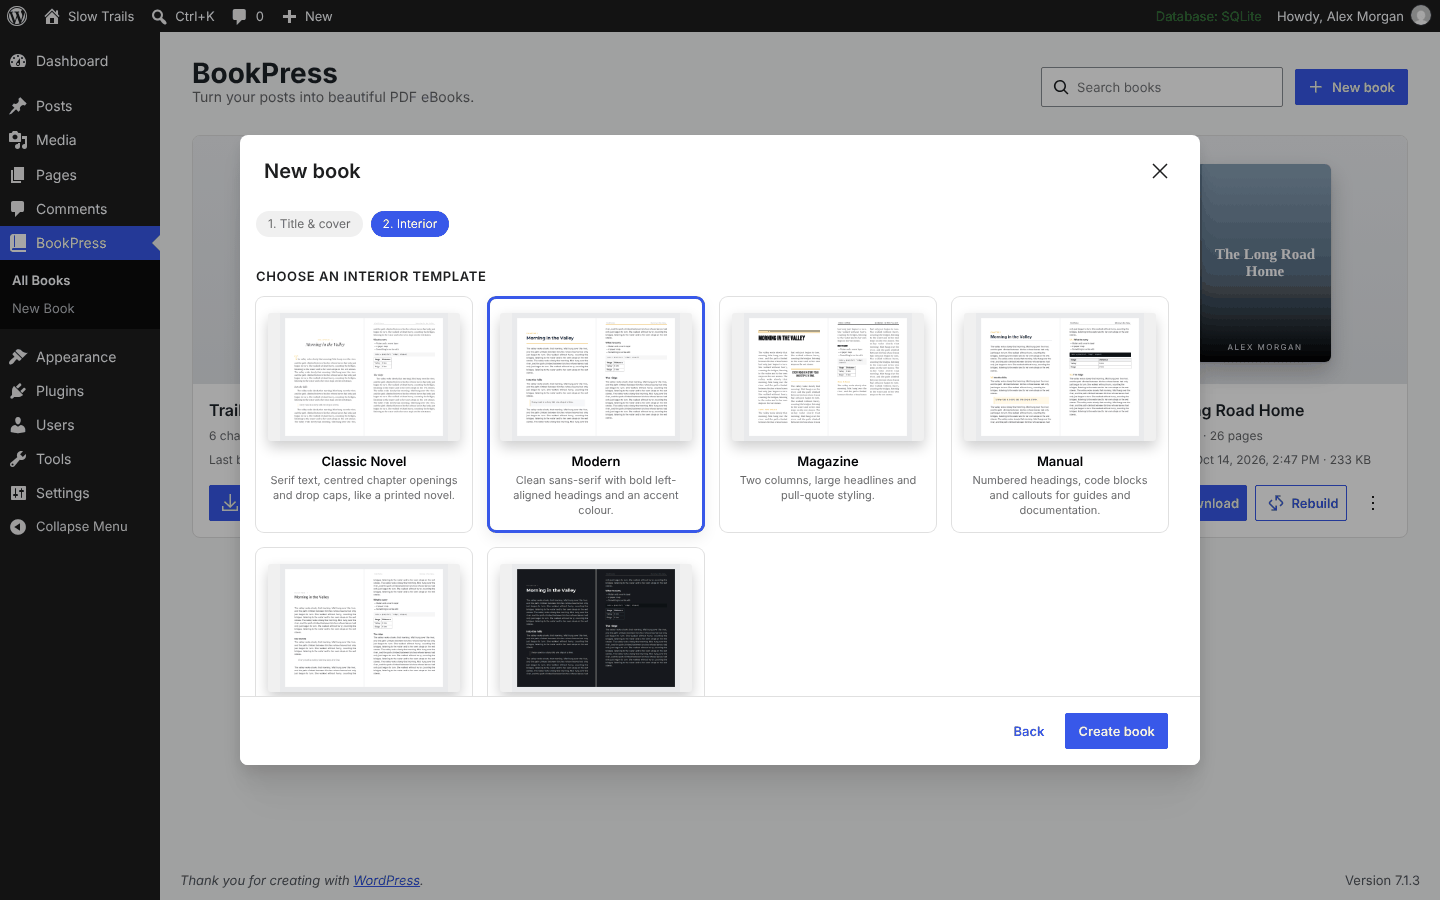Open Plugins in the sidebar
Image resolution: width=1440 pixels, height=900 pixels.
coord(80,391)
